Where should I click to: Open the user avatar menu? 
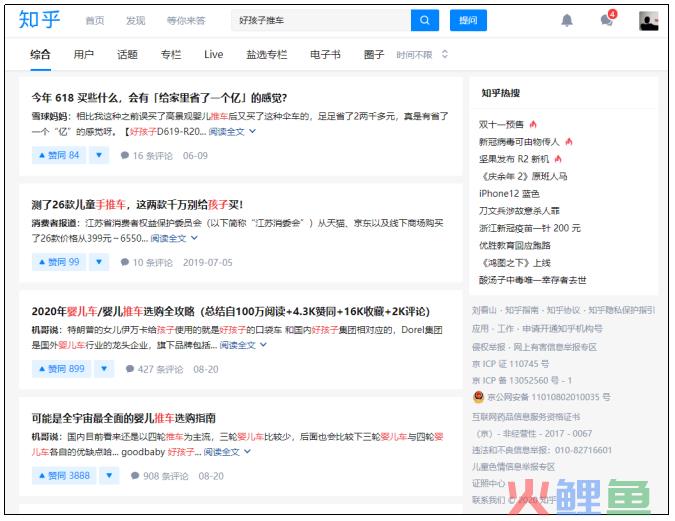pyautogui.click(x=649, y=21)
